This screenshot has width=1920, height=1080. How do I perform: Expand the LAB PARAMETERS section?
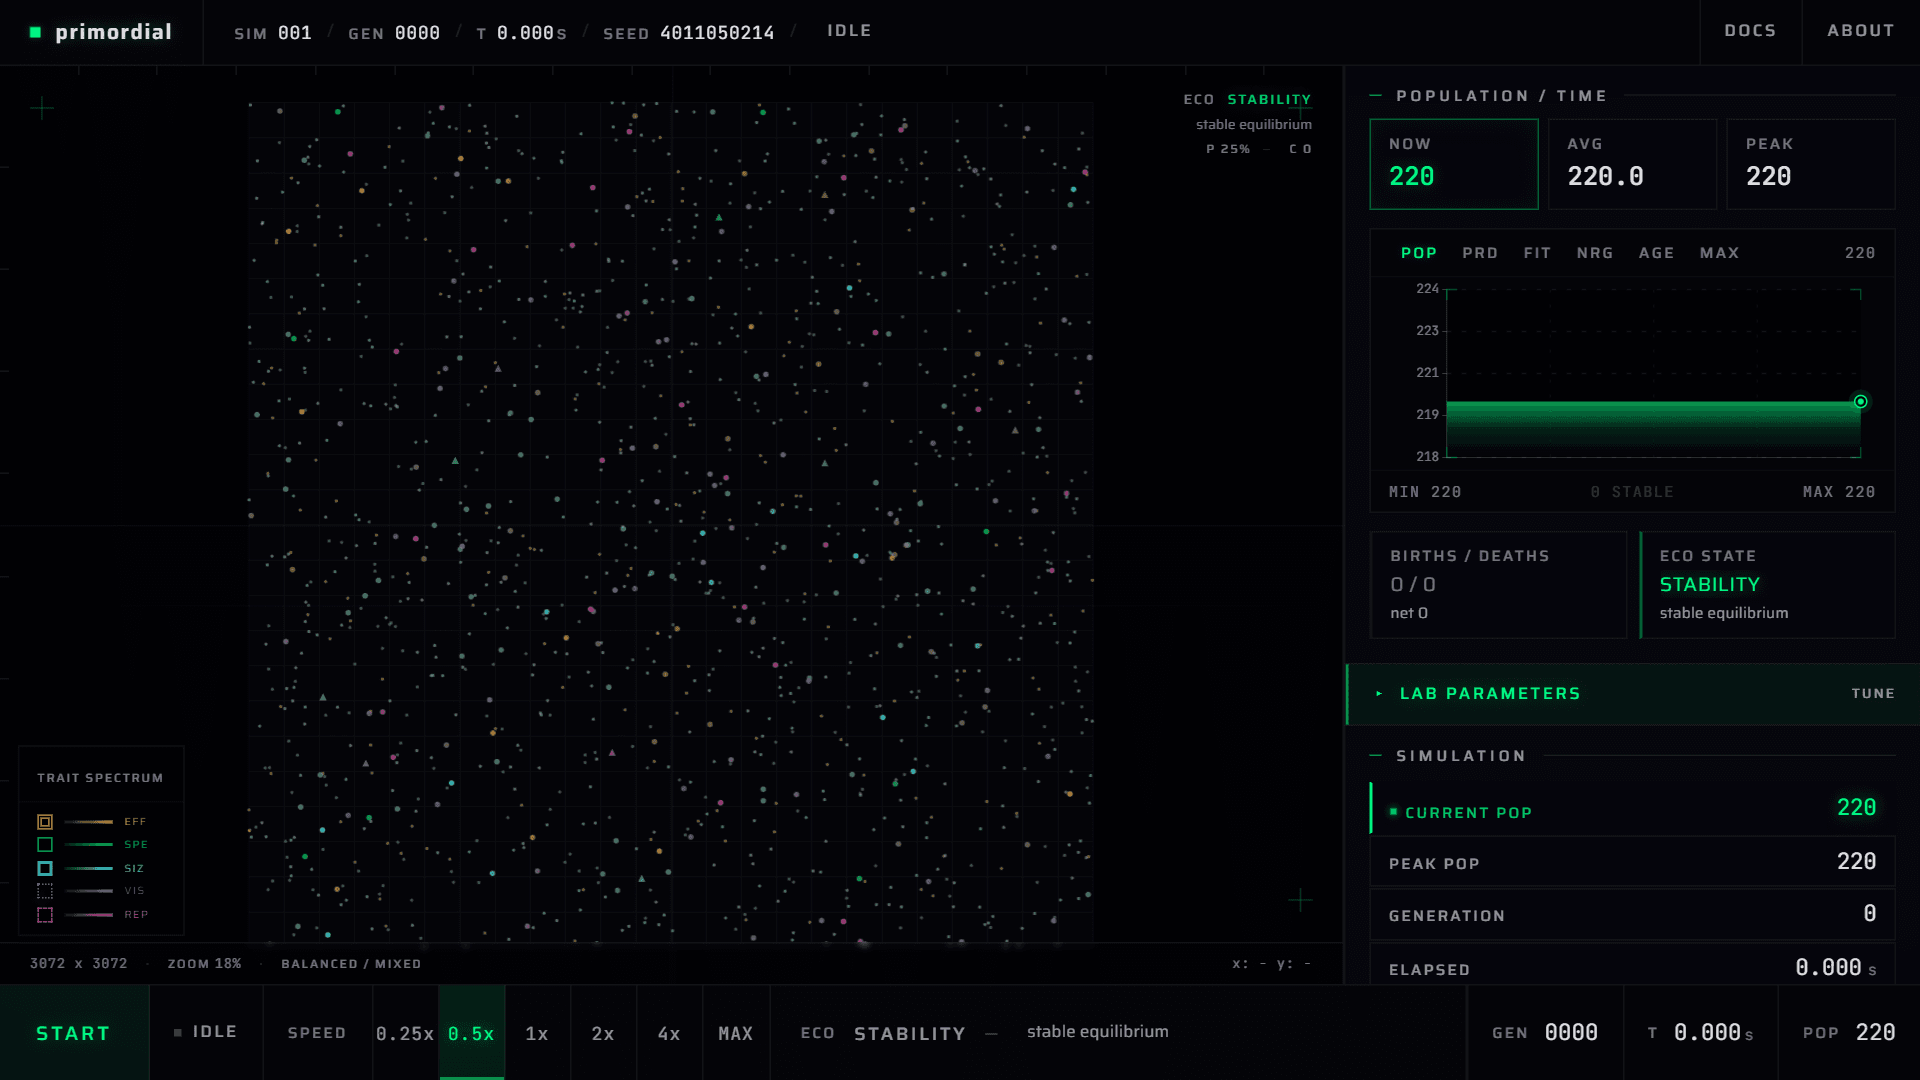[x=1633, y=694]
